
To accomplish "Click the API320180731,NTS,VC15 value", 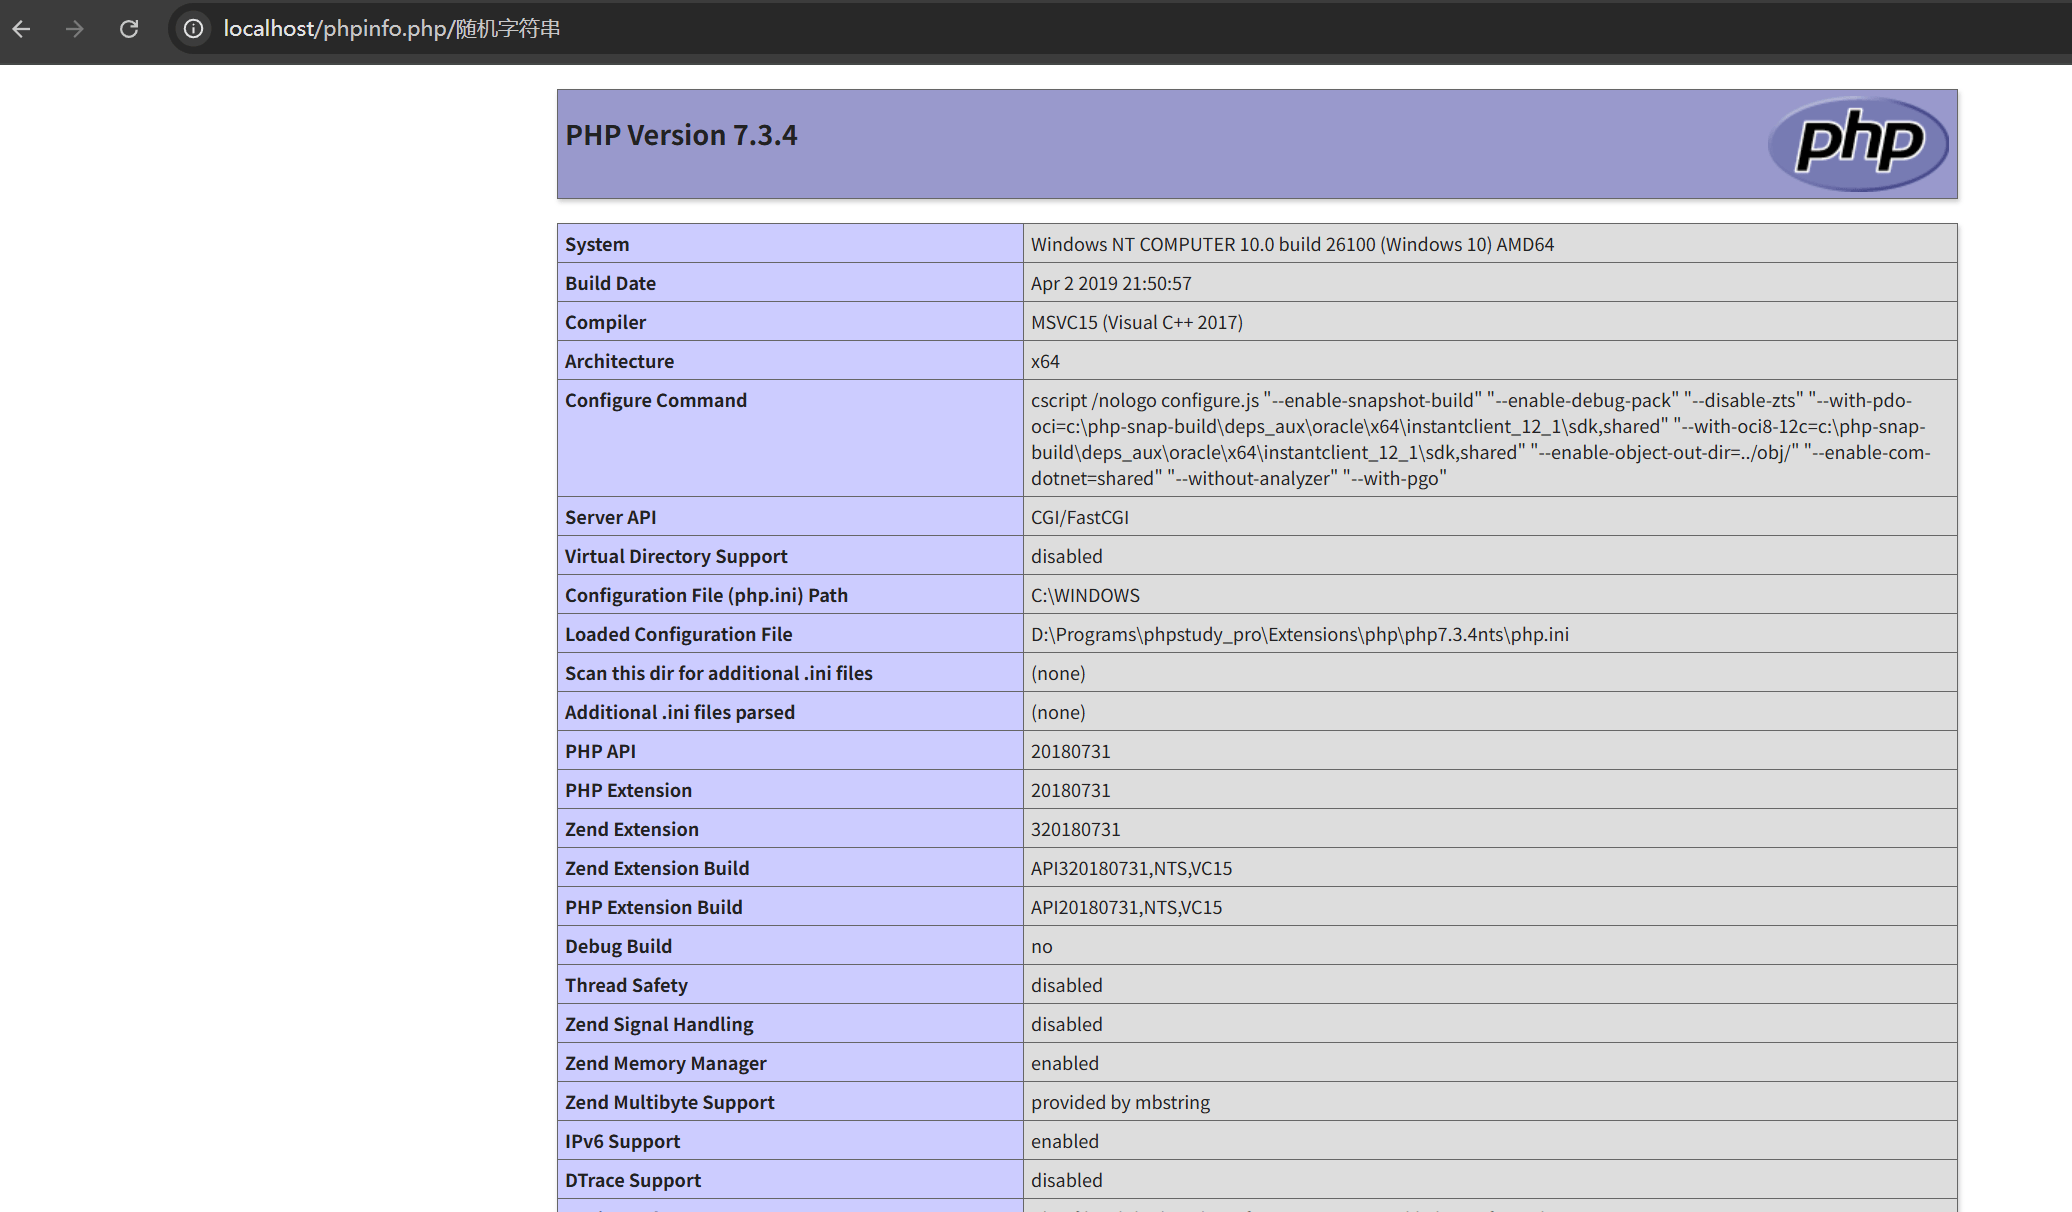I will 1132,868.
